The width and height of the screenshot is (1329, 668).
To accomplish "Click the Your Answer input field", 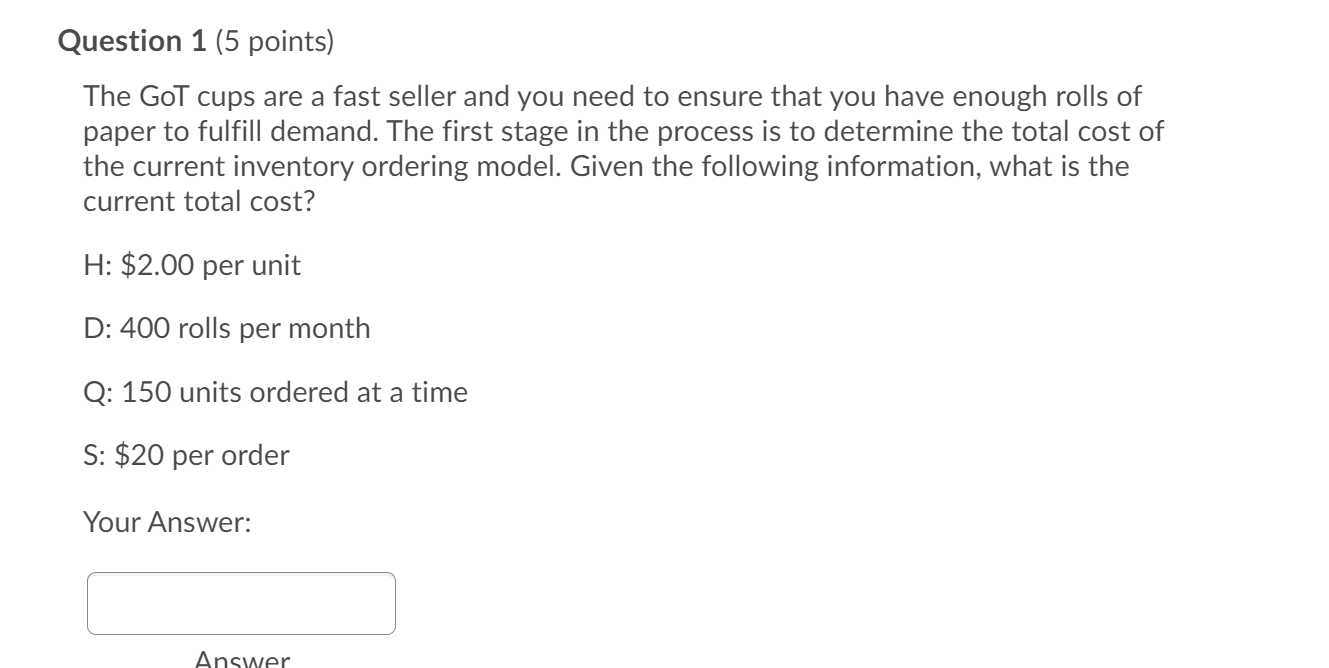I will click(x=241, y=603).
